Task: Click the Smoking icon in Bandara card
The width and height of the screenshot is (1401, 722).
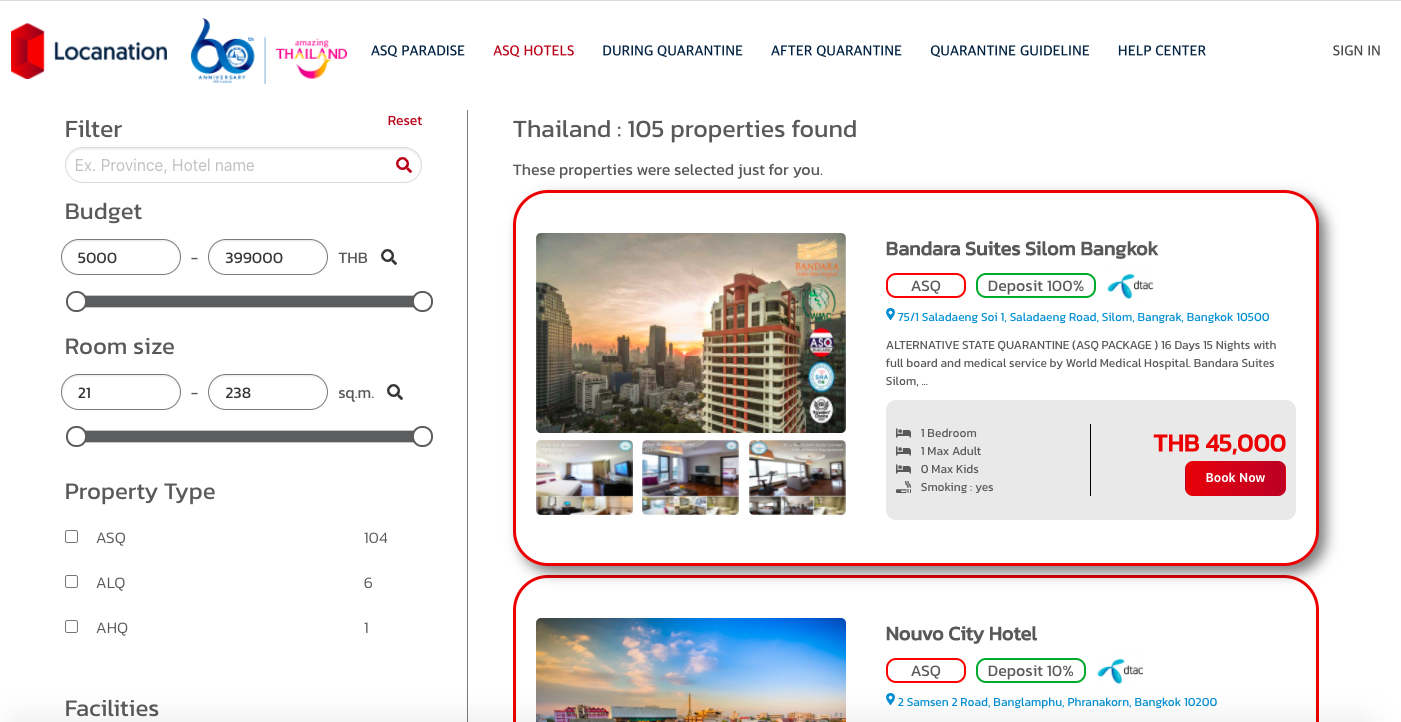Action: 904,487
